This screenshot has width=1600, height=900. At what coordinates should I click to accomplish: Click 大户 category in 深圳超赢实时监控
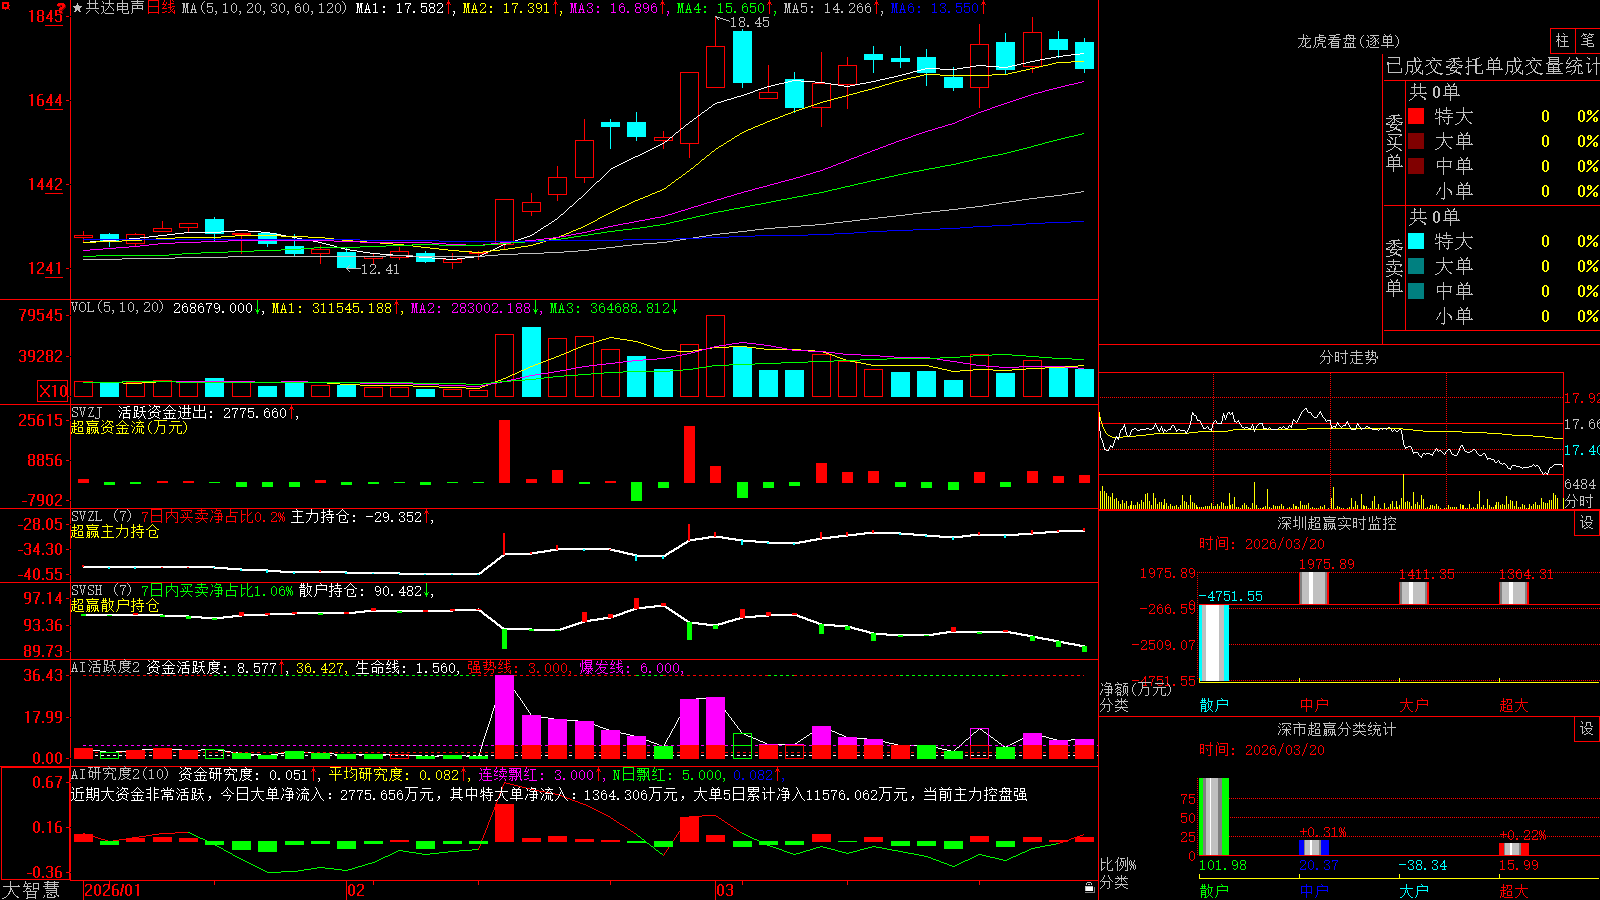tap(1414, 705)
